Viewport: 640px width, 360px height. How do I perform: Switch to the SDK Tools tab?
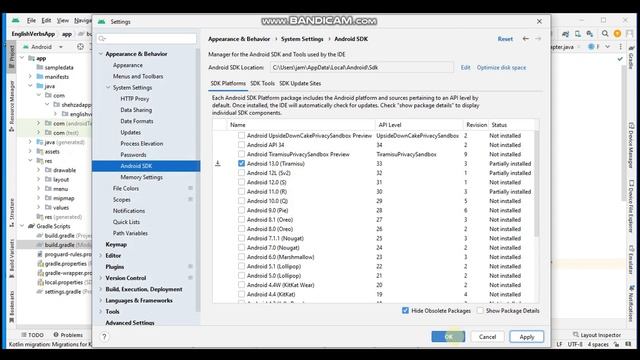tap(262, 83)
